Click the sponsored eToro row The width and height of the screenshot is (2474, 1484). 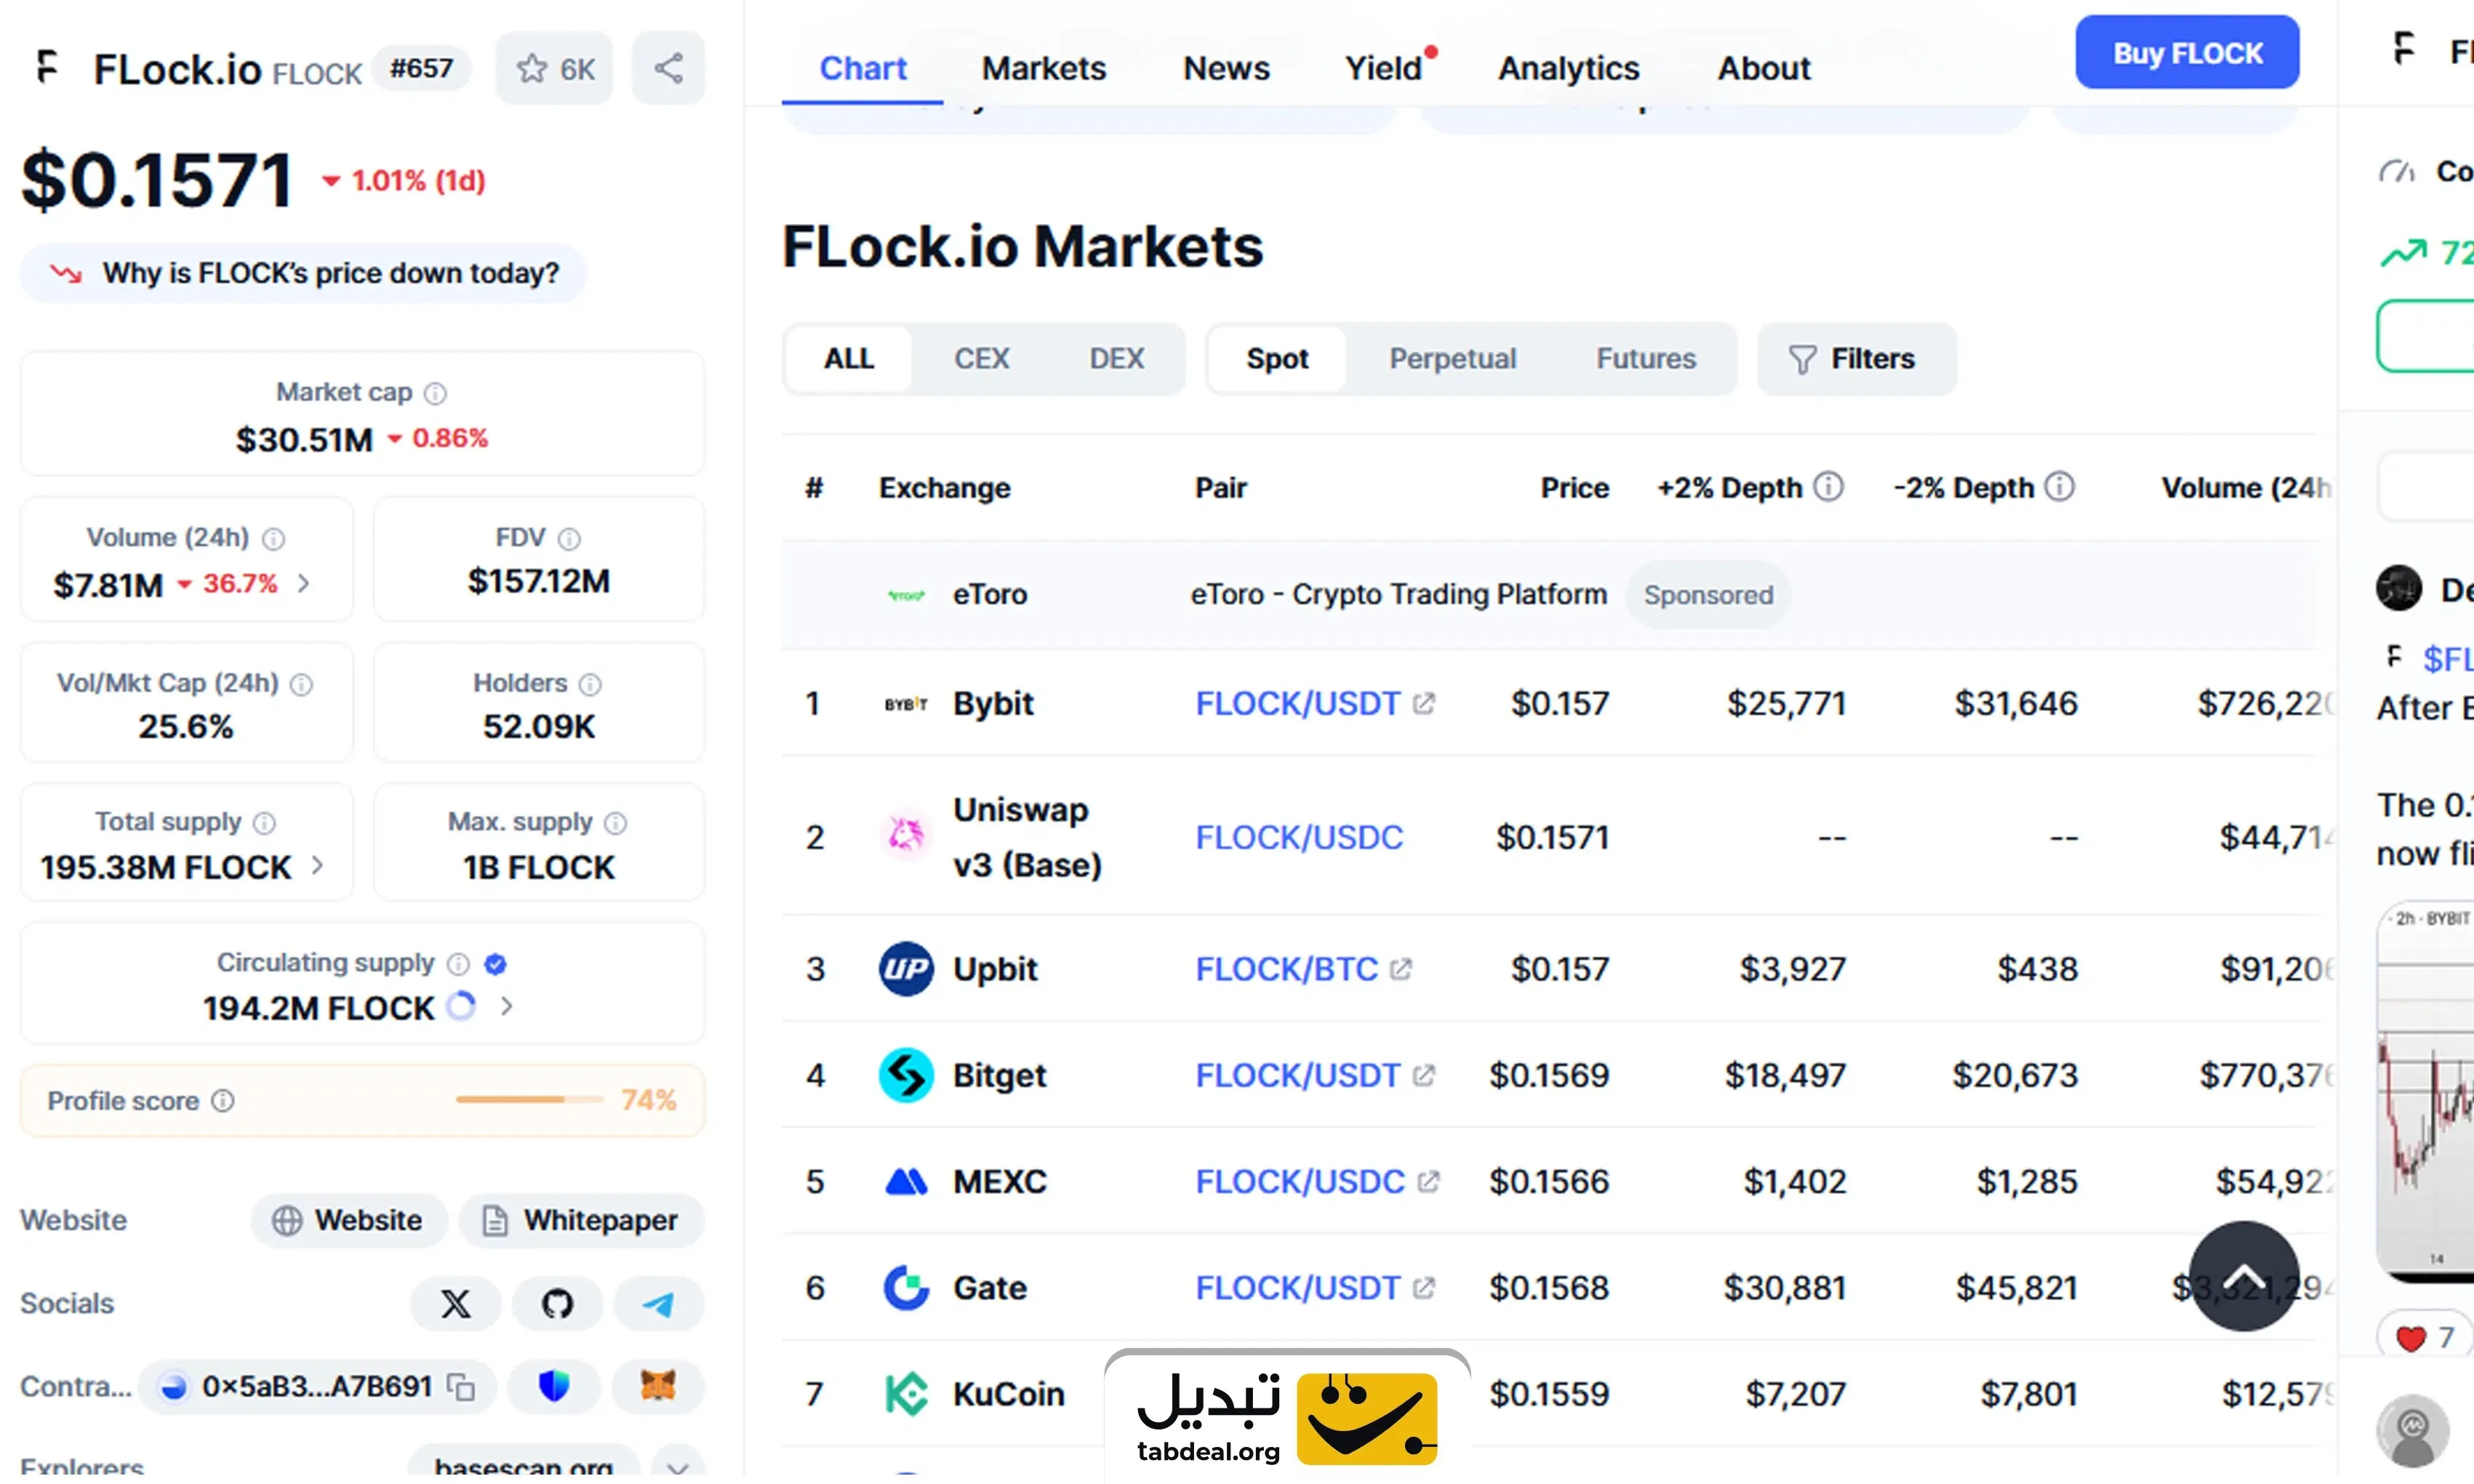point(1549,595)
